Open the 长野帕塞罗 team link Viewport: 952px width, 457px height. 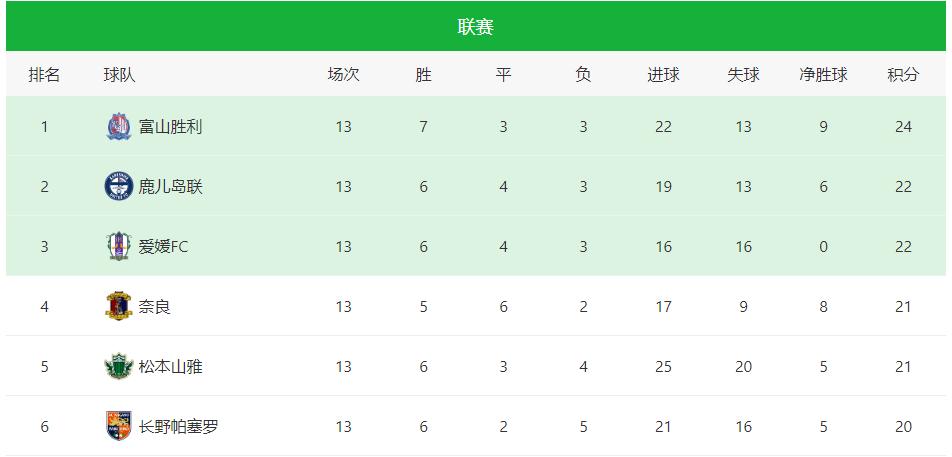[x=179, y=426]
